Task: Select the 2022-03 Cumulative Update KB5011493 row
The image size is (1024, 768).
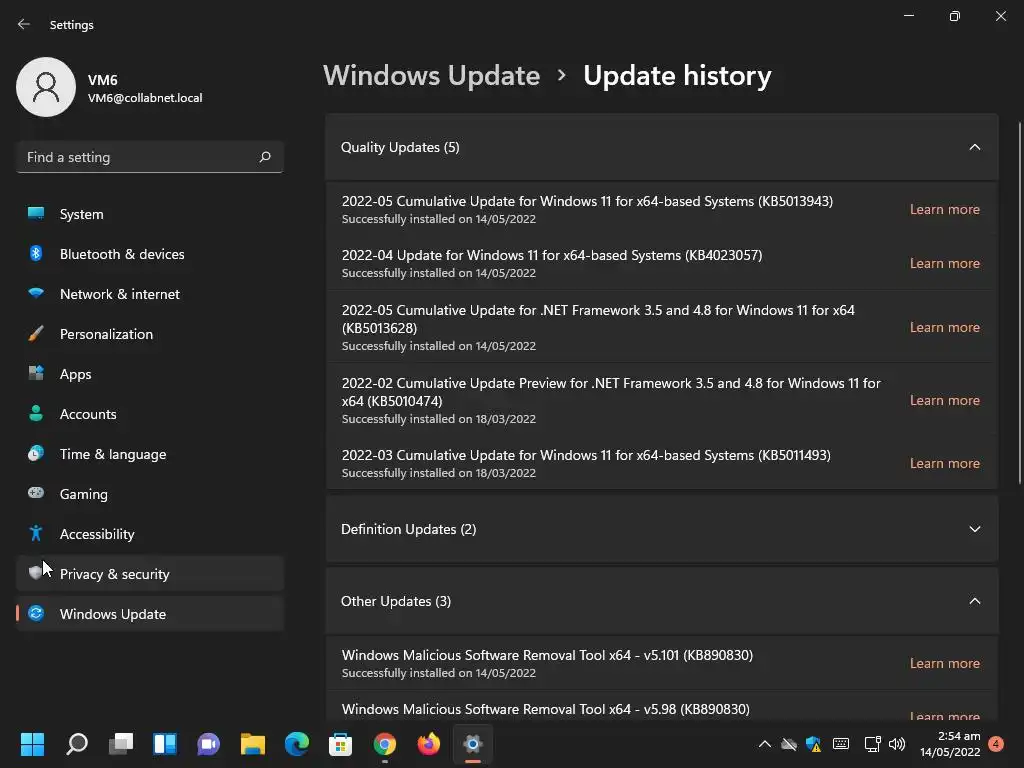Action: 662,463
